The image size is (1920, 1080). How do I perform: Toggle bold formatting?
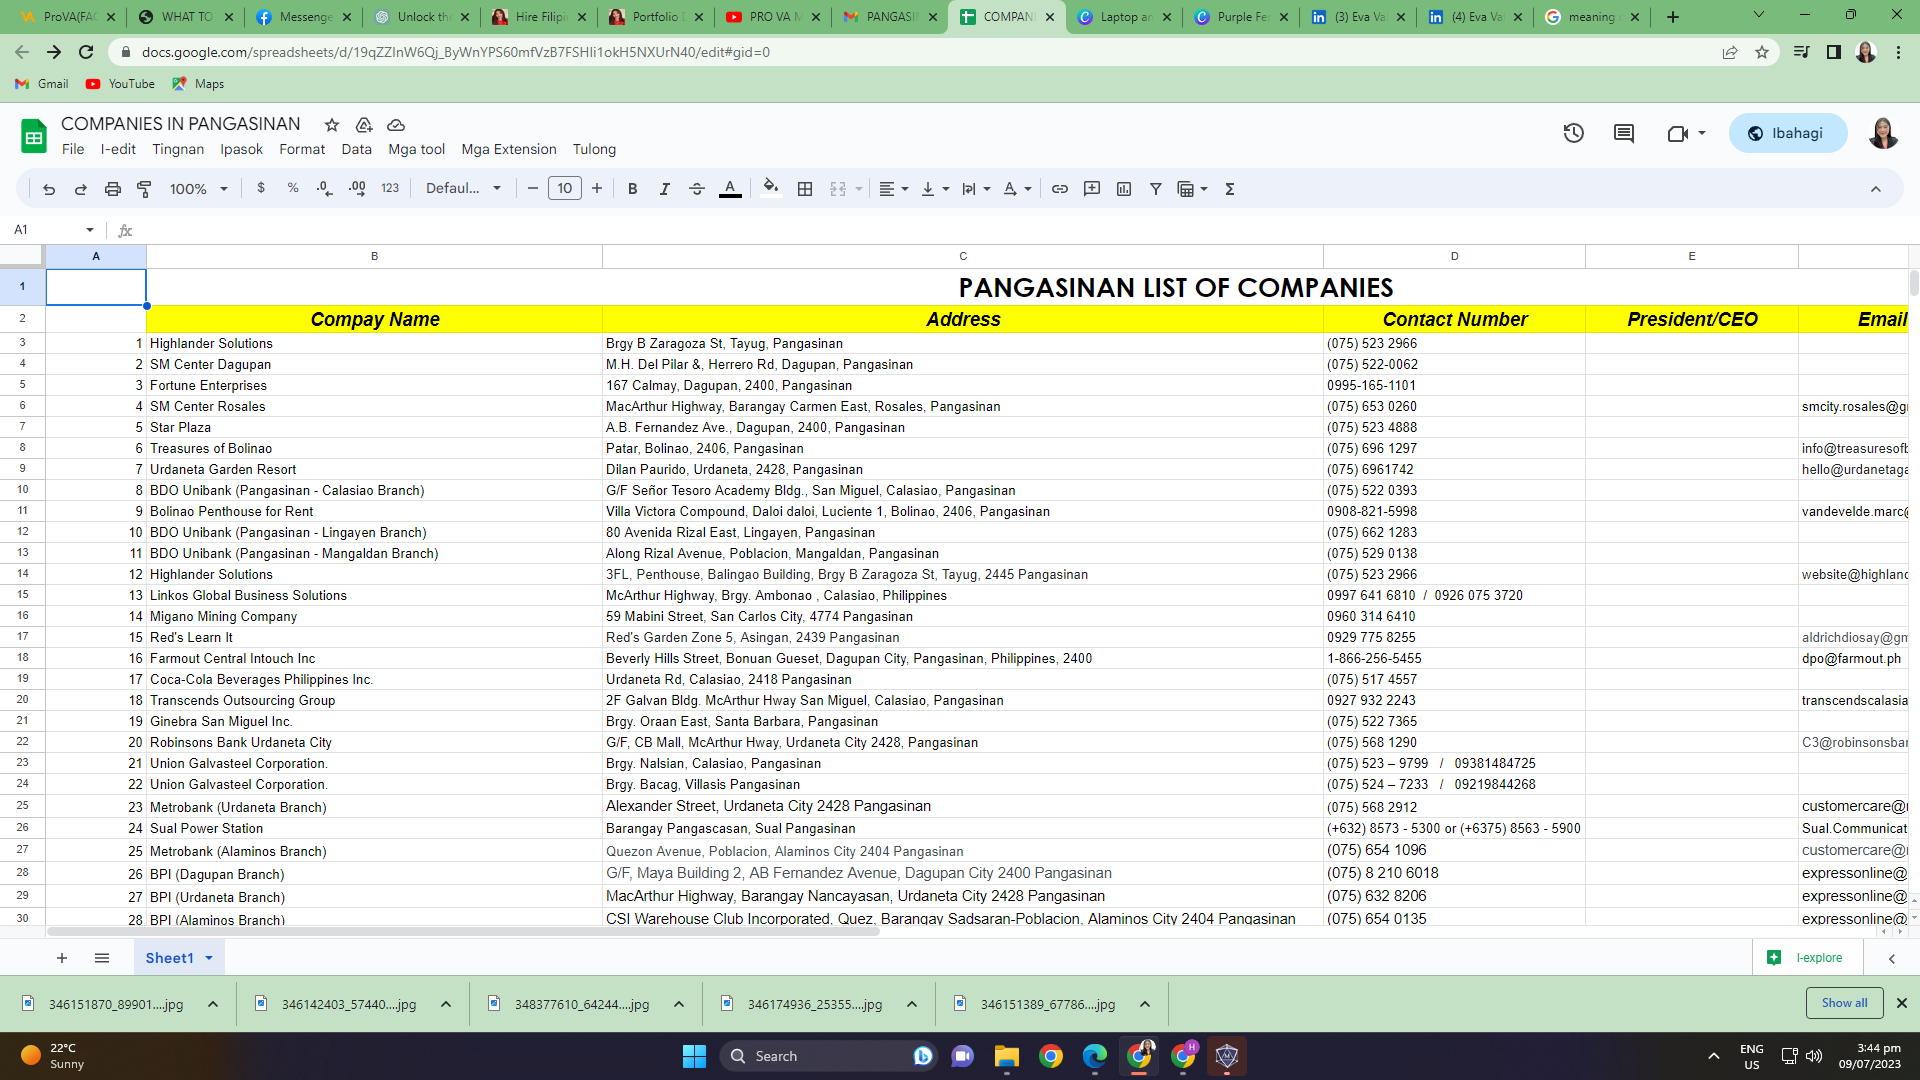point(633,189)
